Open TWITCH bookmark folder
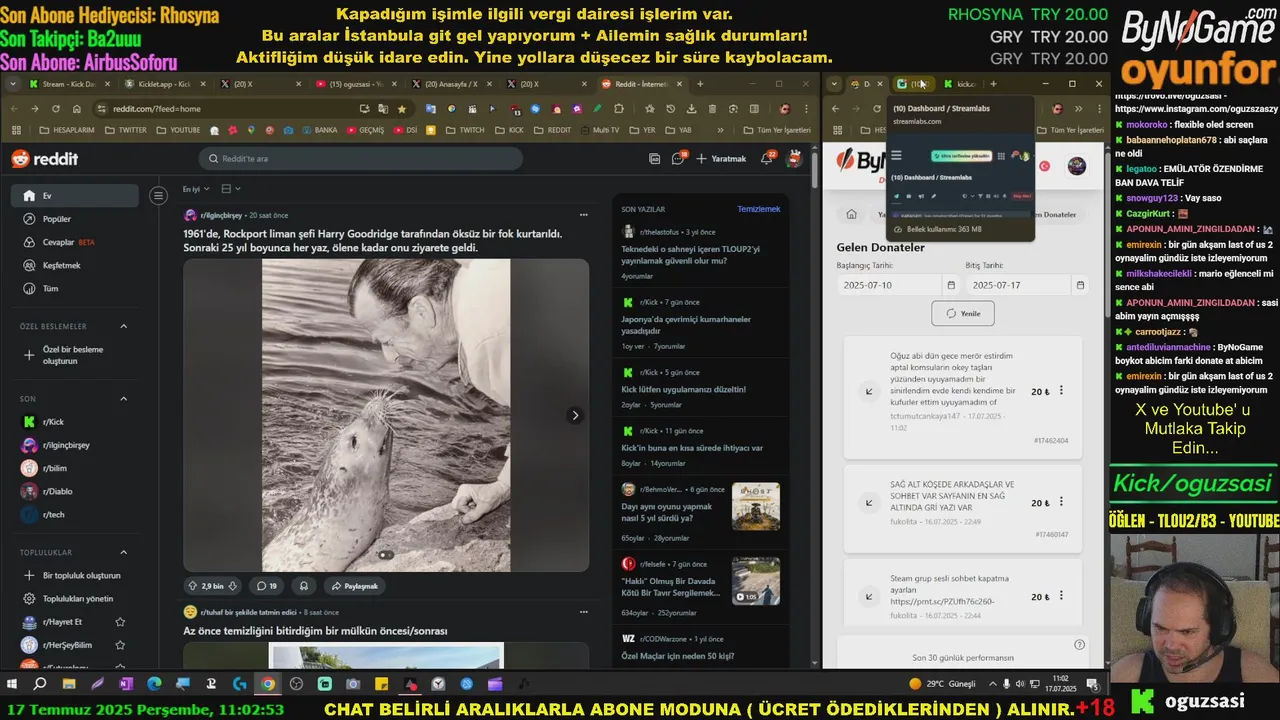This screenshot has width=1280, height=720. (x=465, y=130)
